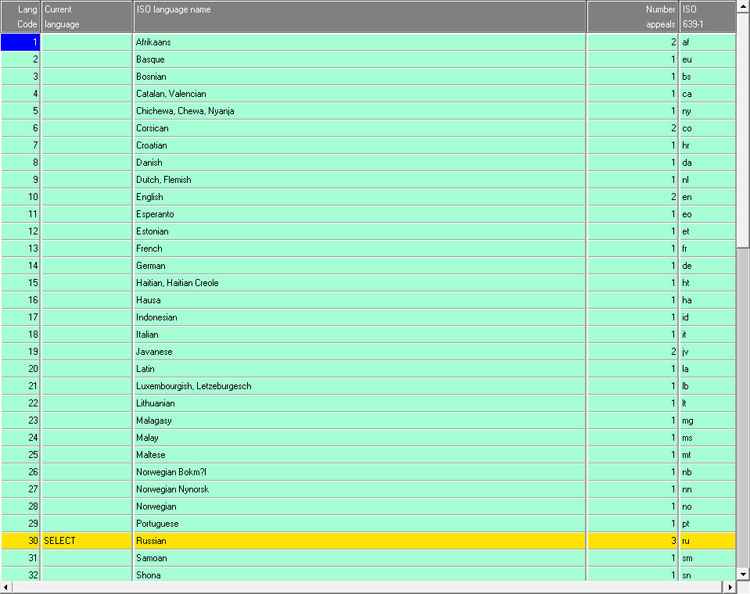The width and height of the screenshot is (750, 594).
Task: Click the horizontal scrollbar left arrow
Action: point(6,587)
